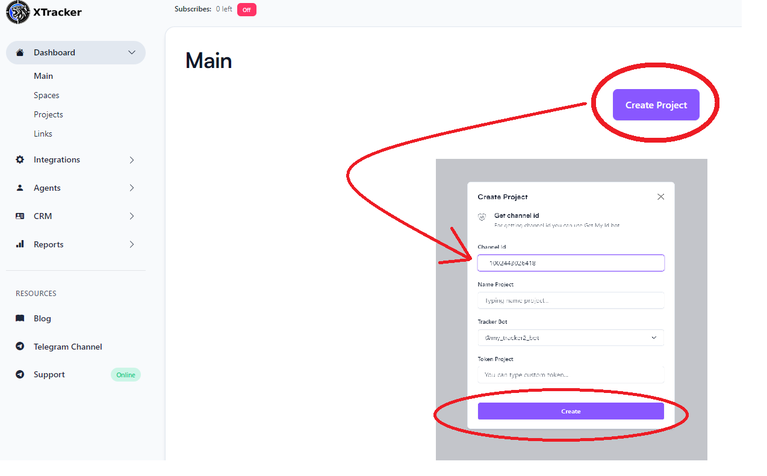Toggle the Subscribes Off switch

pyautogui.click(x=247, y=10)
